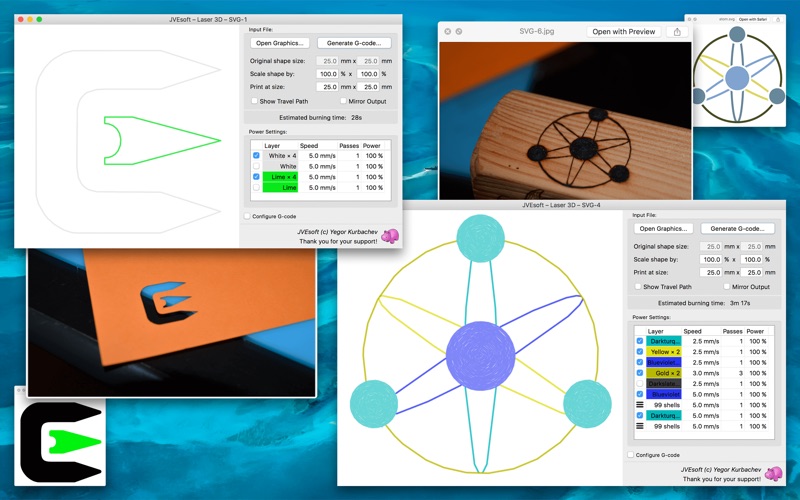800x500 pixels.
Task: Enable Mirror Output in SVG-4 window
Action: click(x=727, y=287)
